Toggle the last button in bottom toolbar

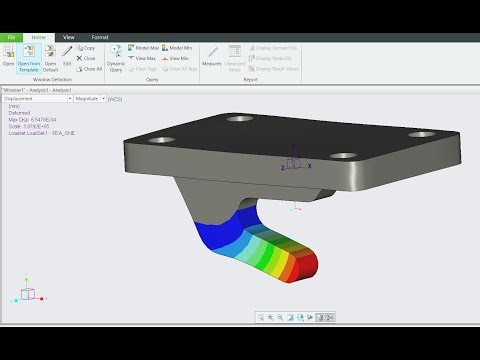[x=330, y=317]
